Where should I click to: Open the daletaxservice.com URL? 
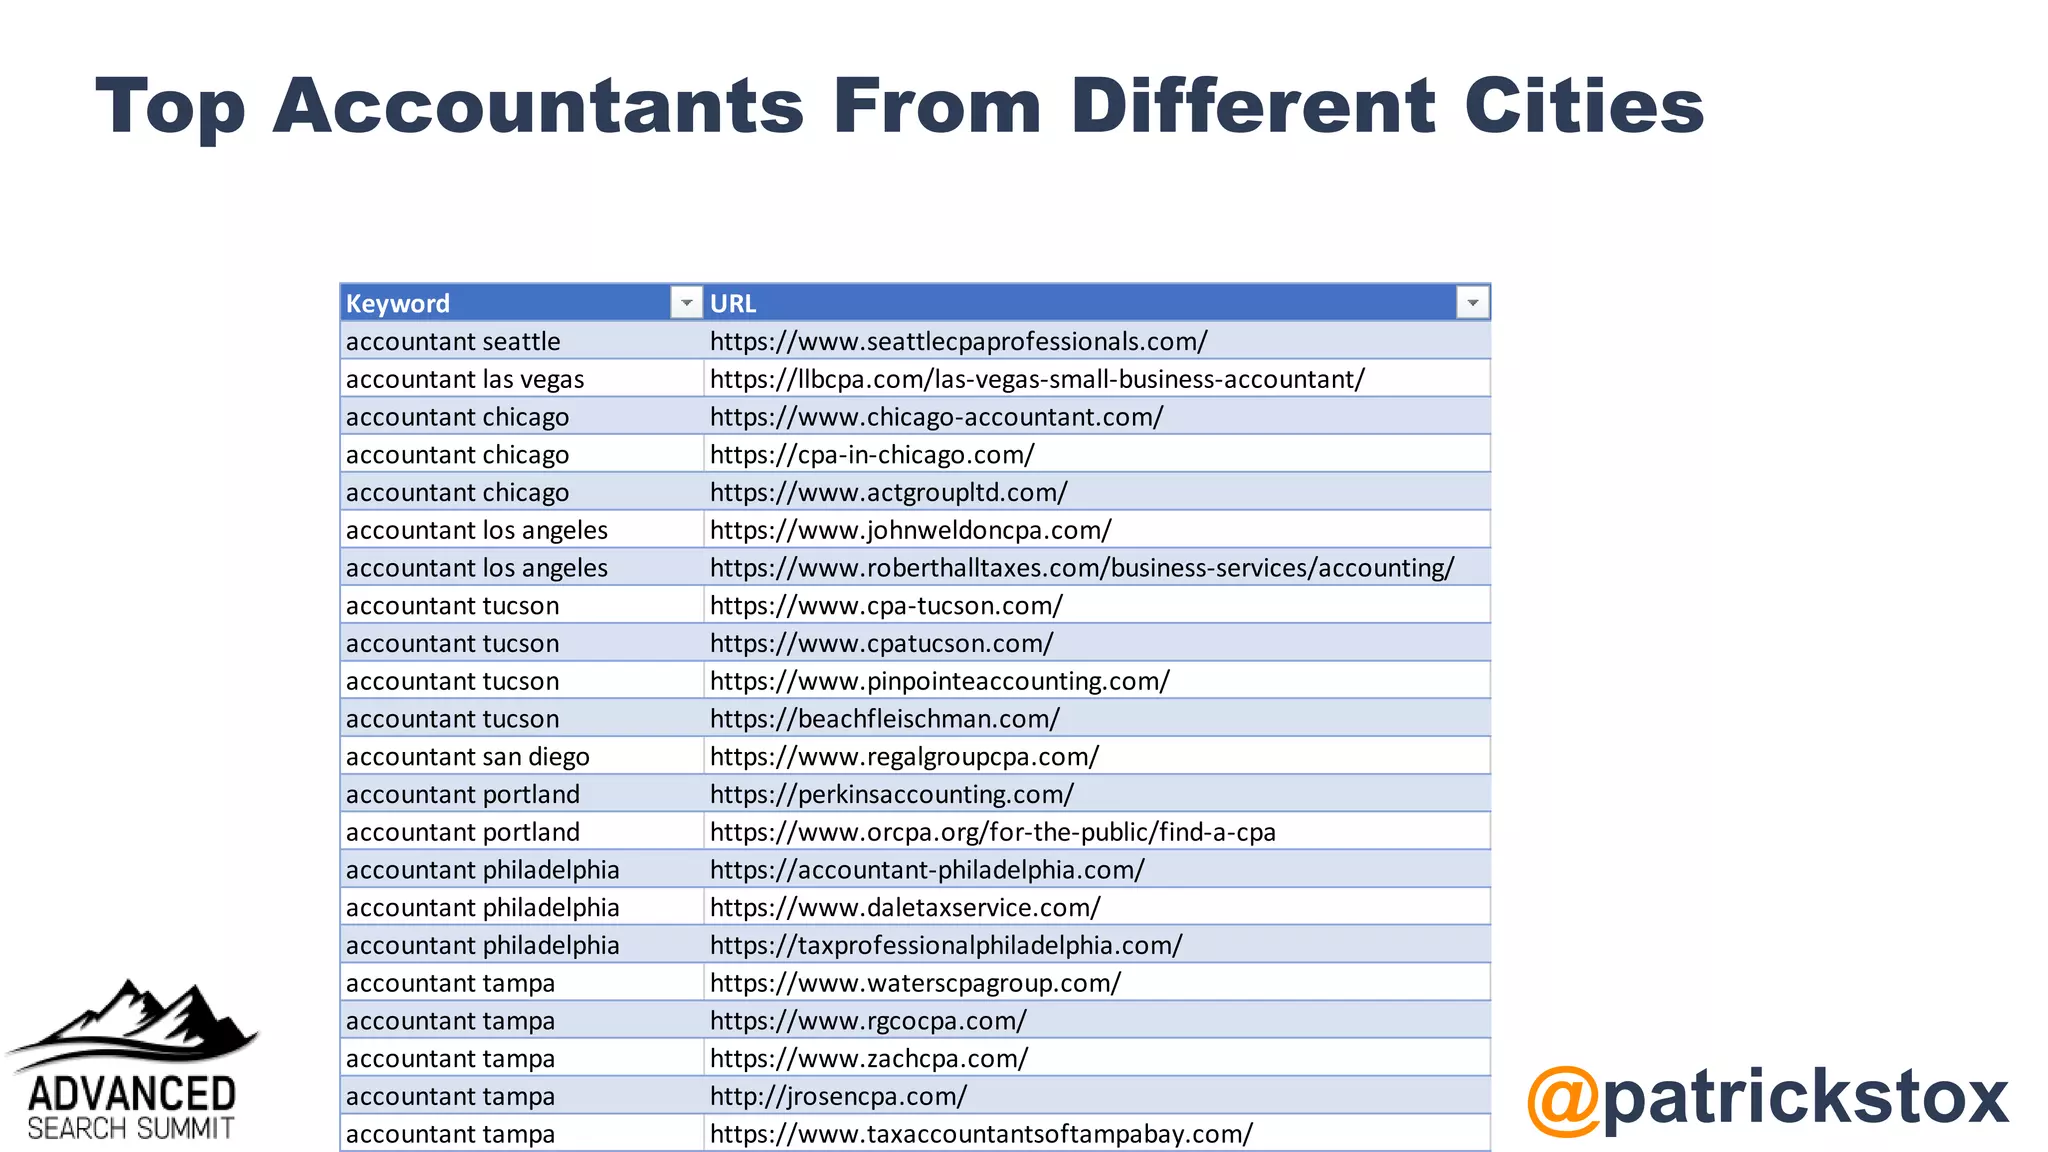click(905, 907)
